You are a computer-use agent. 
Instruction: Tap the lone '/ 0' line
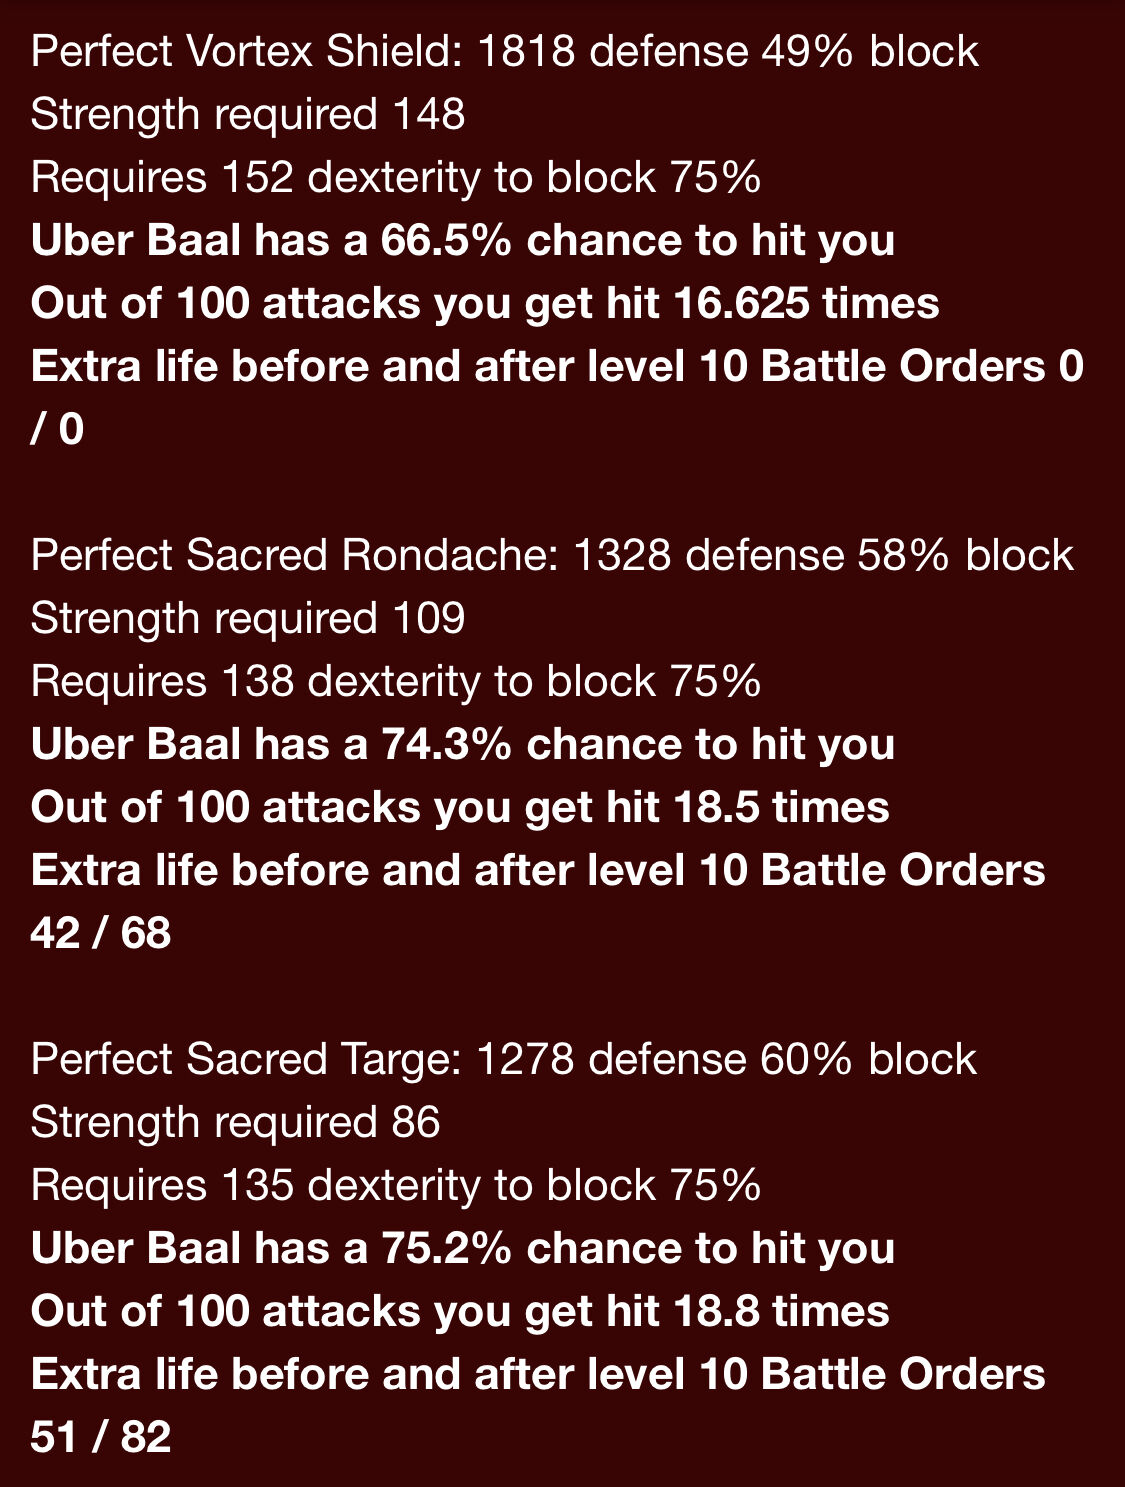[57, 430]
